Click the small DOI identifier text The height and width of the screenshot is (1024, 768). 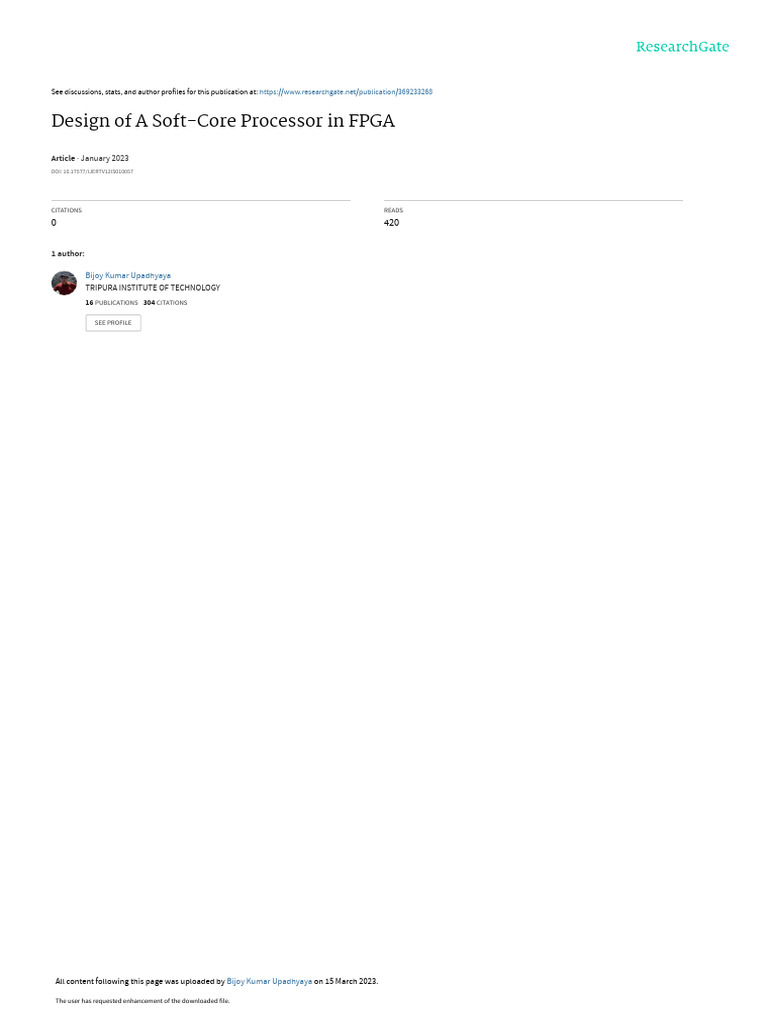(x=92, y=172)
